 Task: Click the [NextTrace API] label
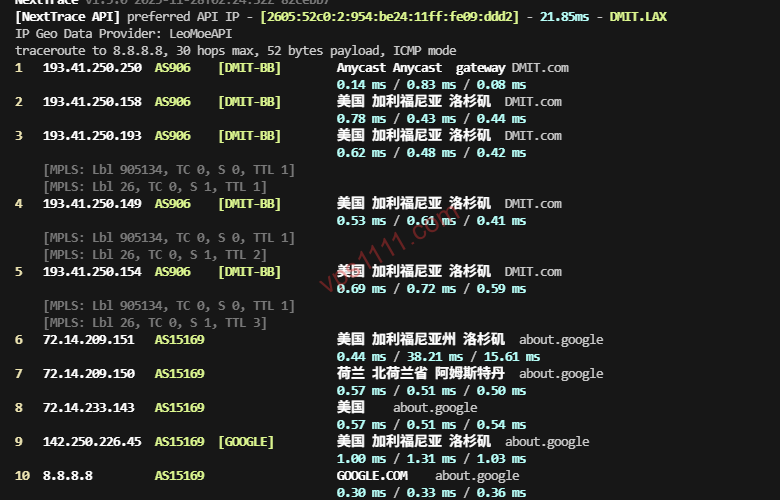68,17
